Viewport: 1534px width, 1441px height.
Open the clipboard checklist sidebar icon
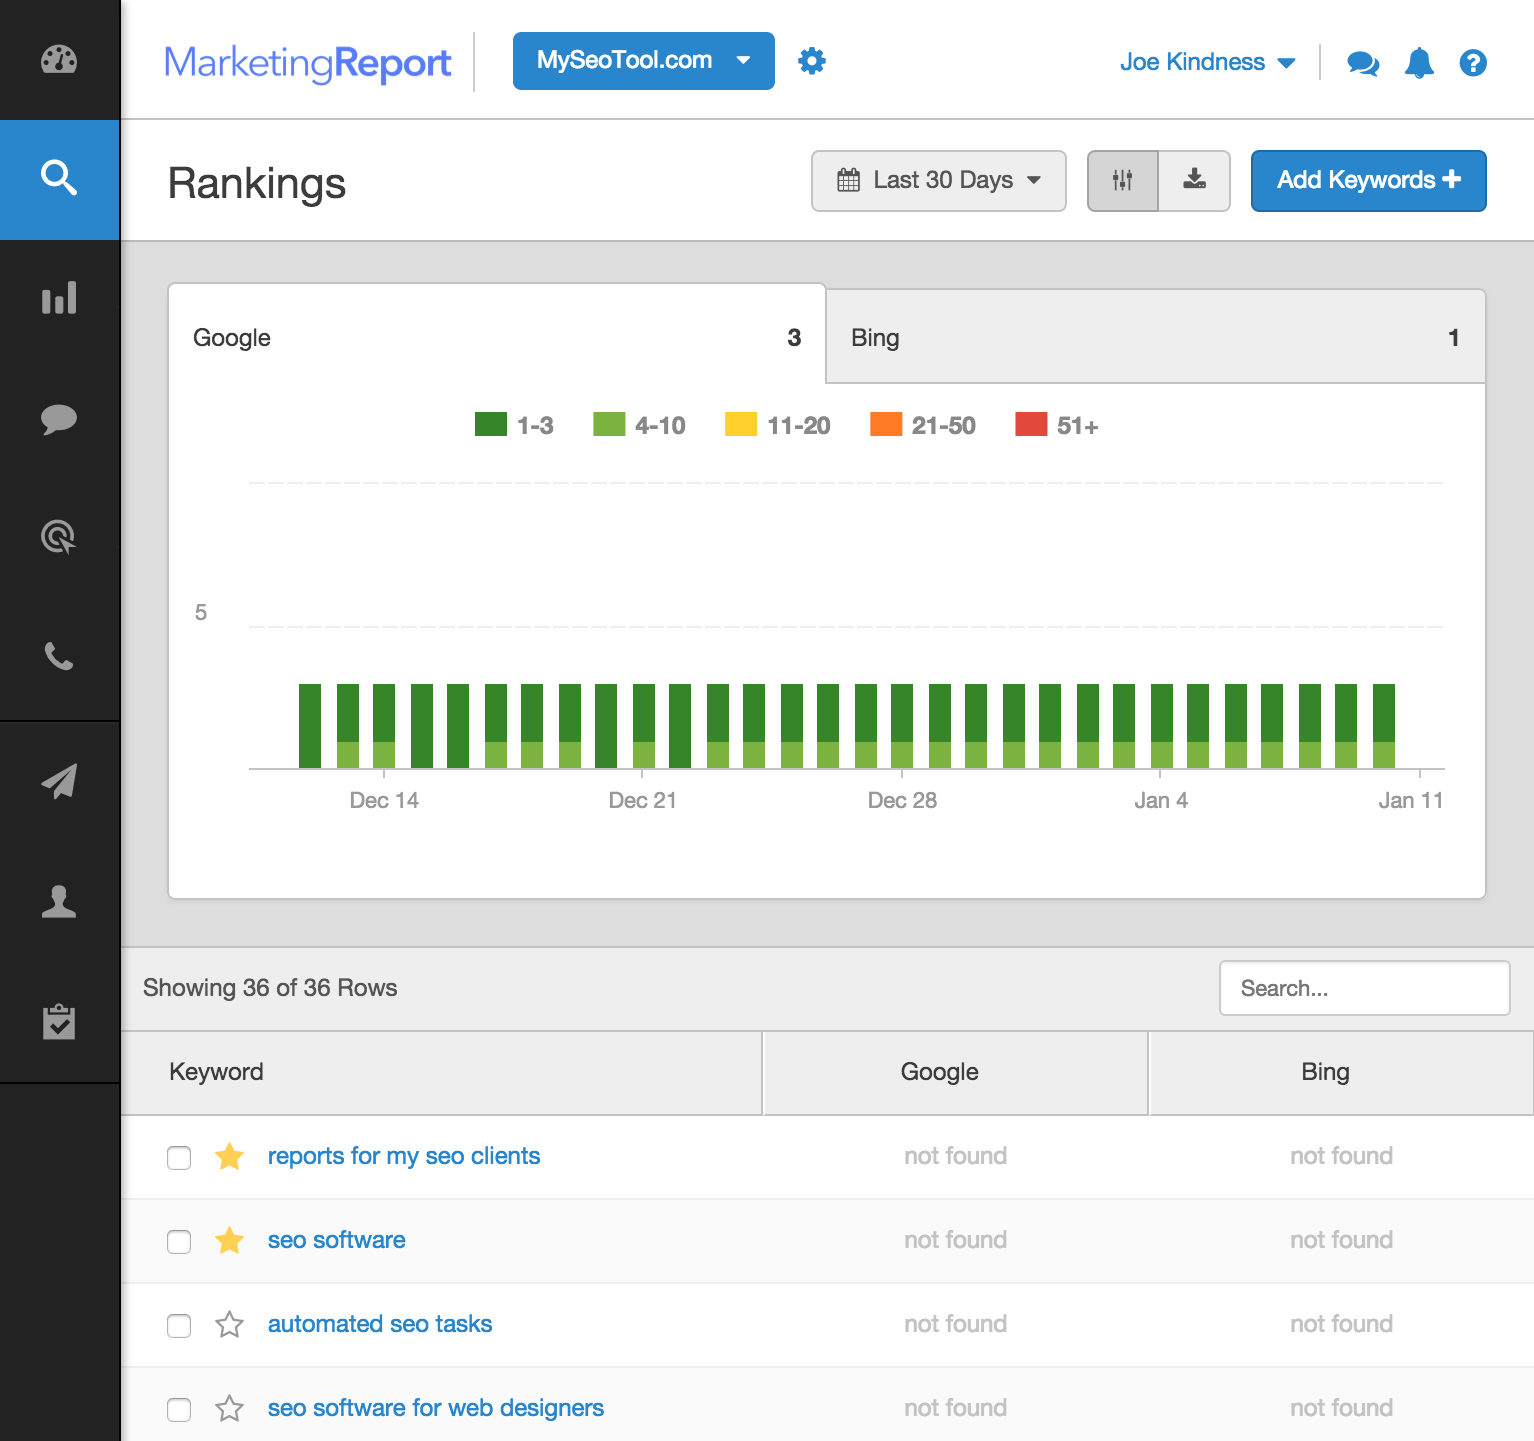(59, 1021)
